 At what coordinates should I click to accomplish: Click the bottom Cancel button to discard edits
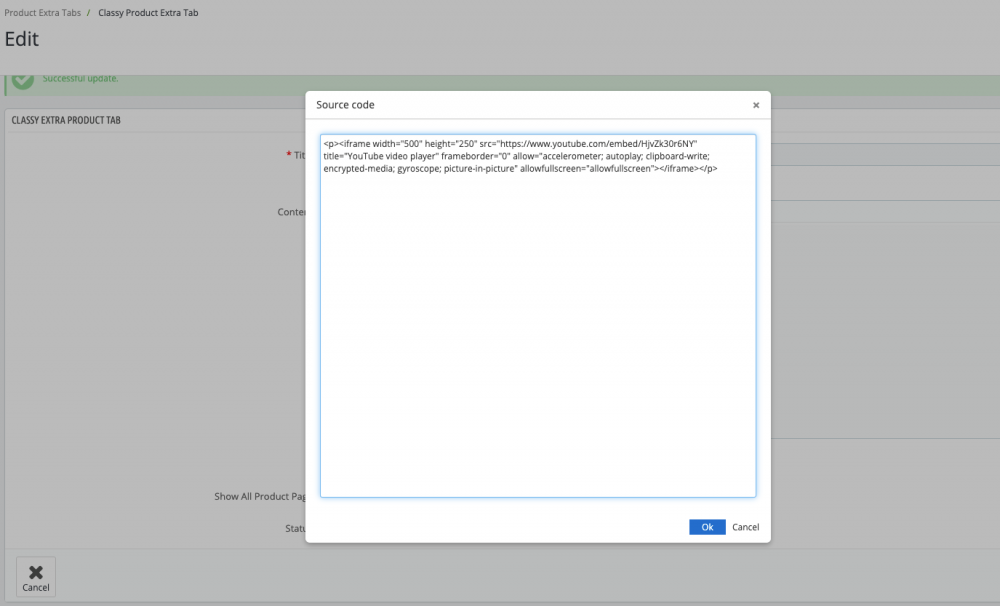tap(36, 577)
